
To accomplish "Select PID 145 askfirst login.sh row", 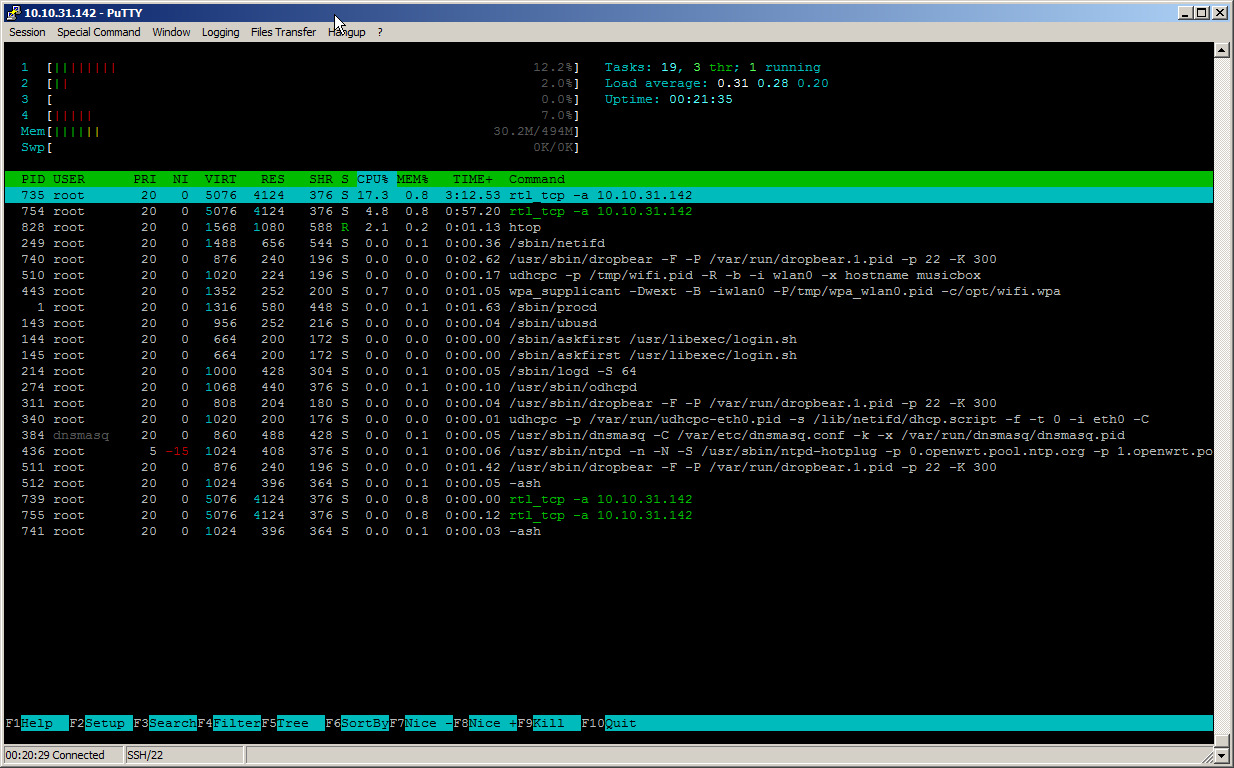I will point(609,355).
